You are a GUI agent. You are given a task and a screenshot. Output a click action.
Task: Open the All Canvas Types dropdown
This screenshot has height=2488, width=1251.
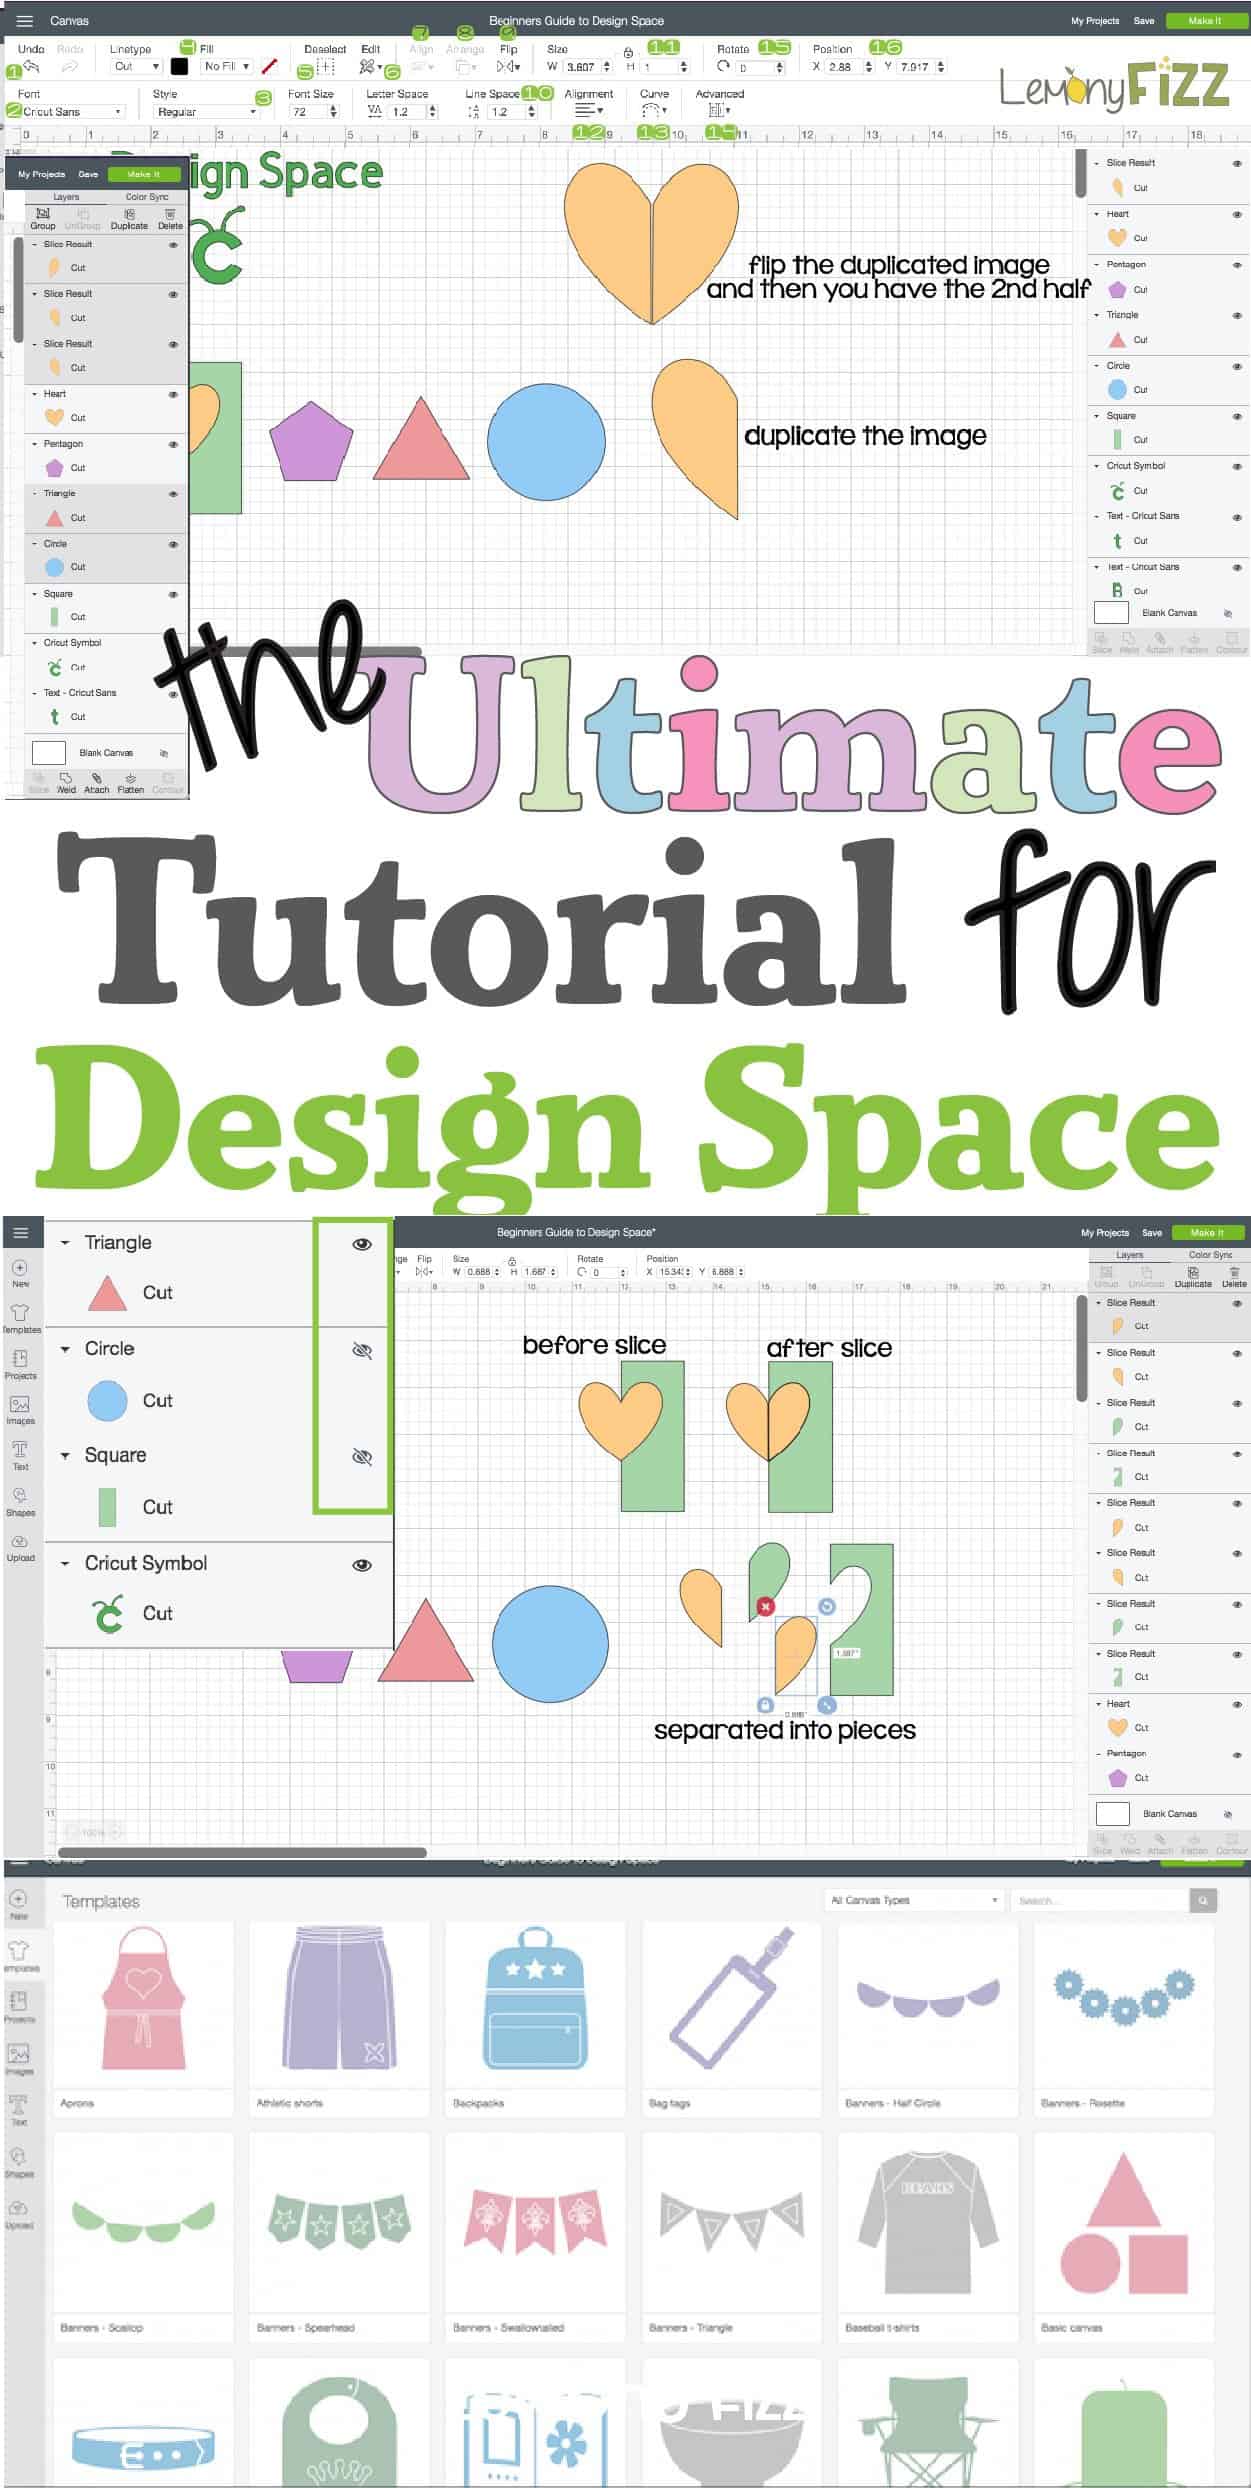(x=914, y=1900)
